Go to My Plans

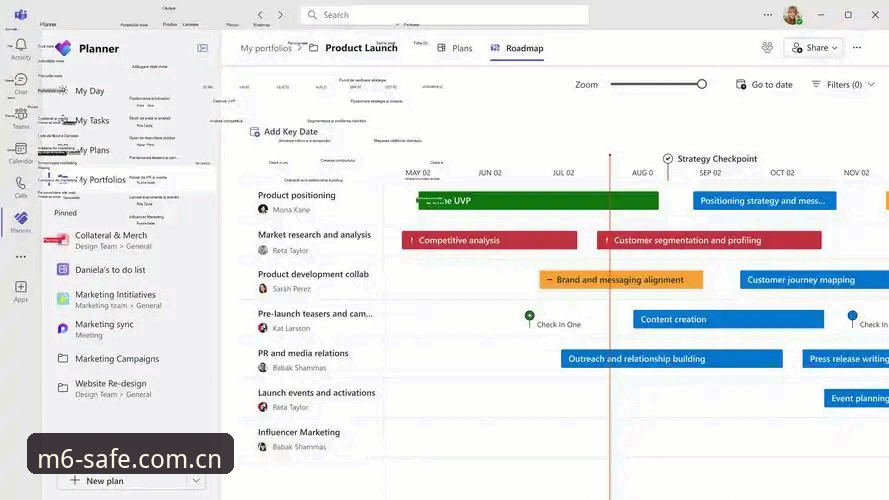coord(93,150)
